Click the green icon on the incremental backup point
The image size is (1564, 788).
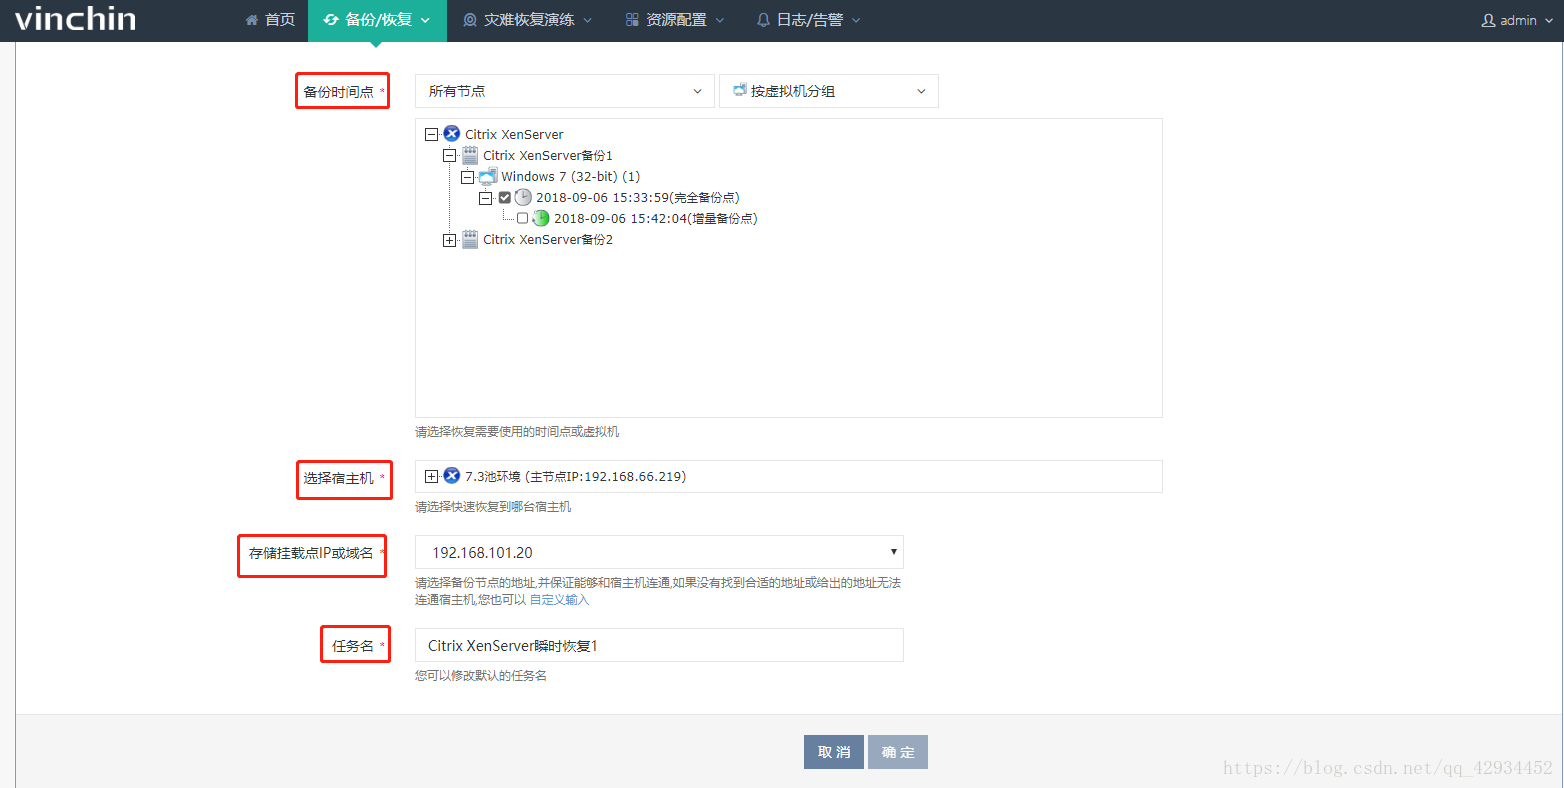click(540, 218)
